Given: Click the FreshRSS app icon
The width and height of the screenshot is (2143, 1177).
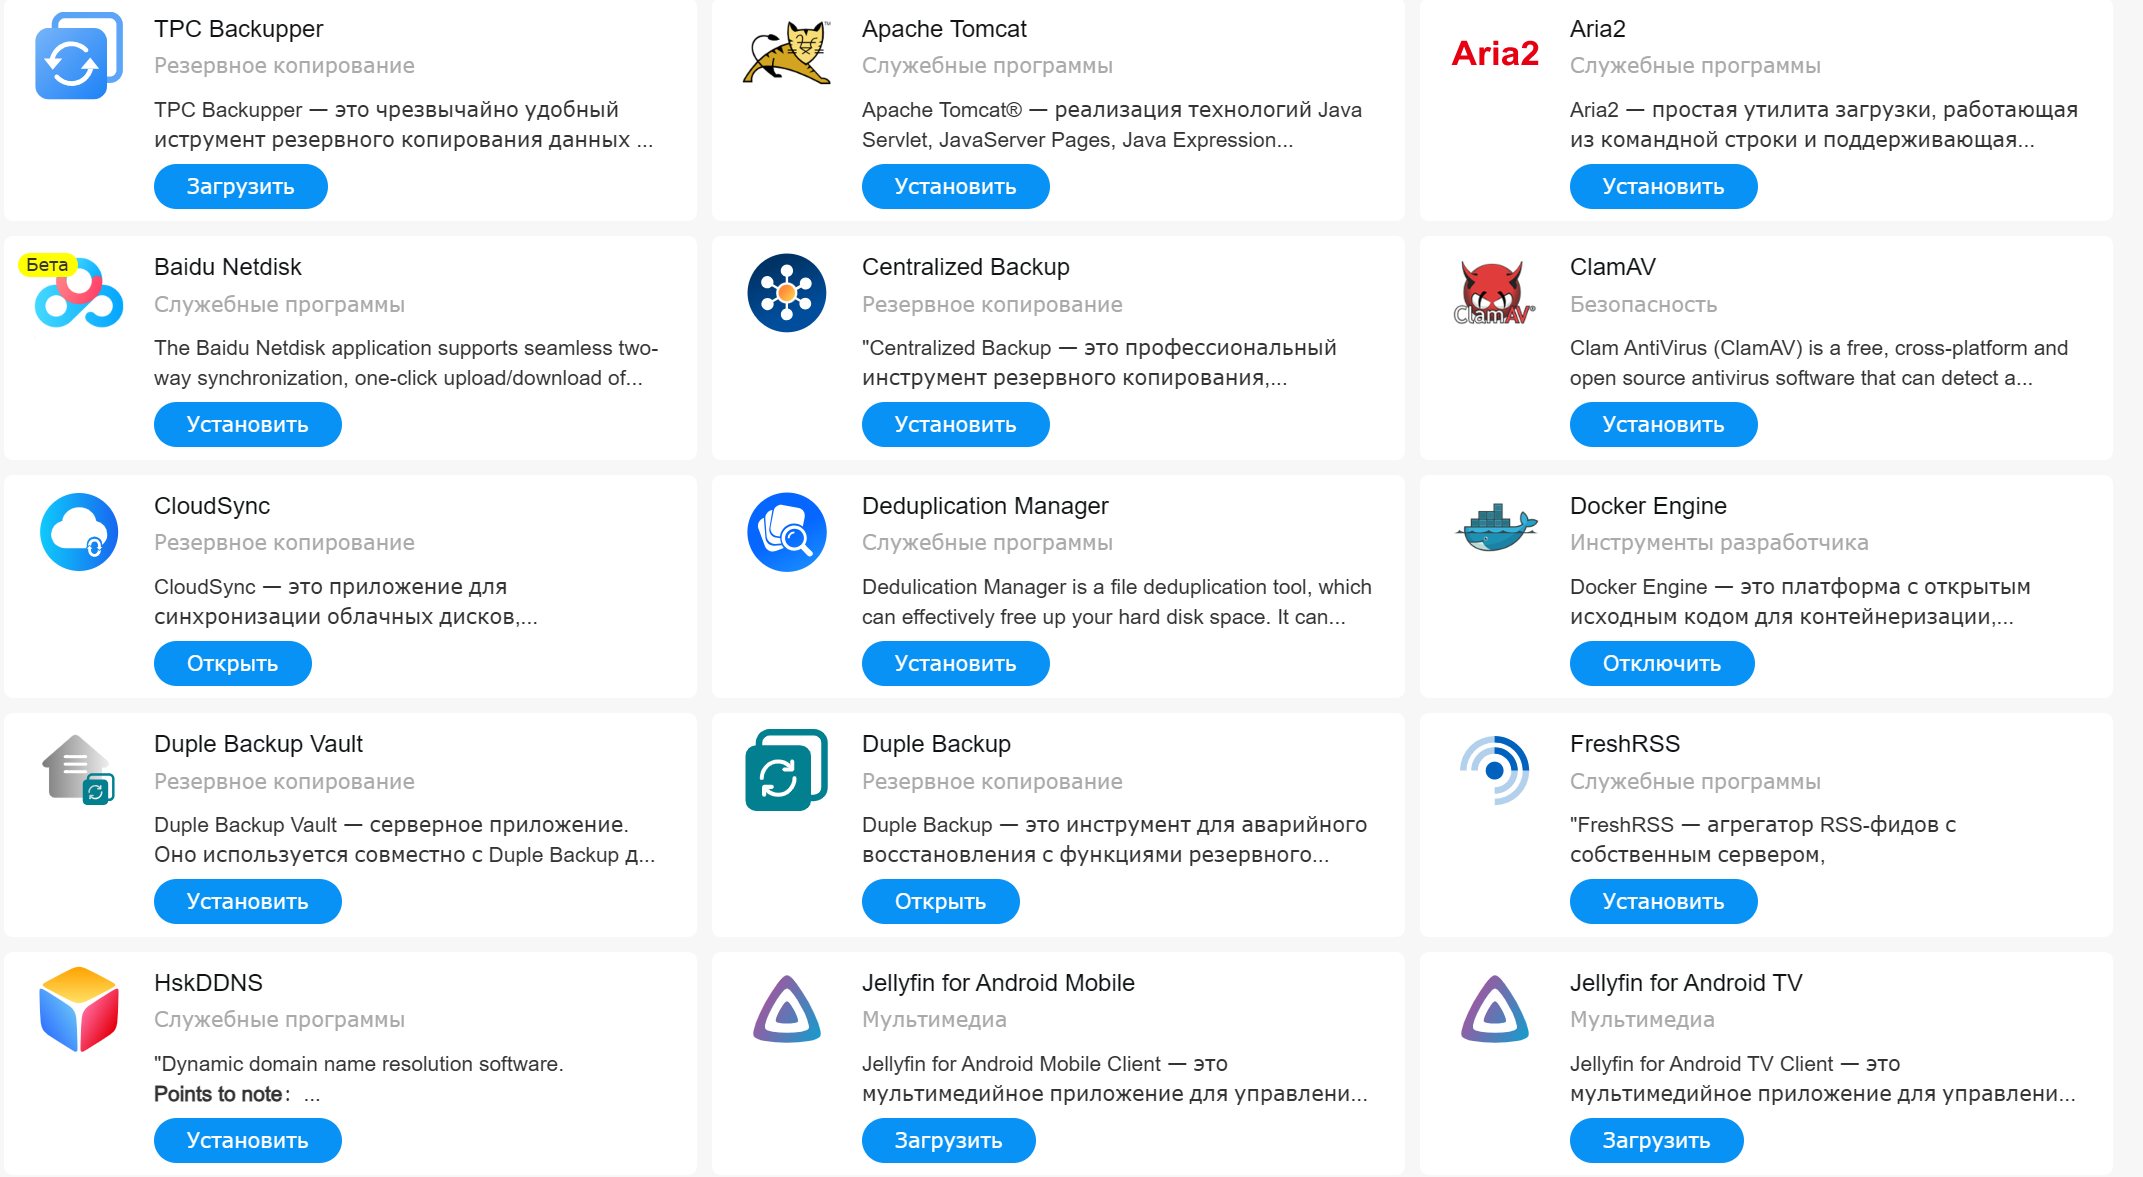Looking at the screenshot, I should point(1494,770).
